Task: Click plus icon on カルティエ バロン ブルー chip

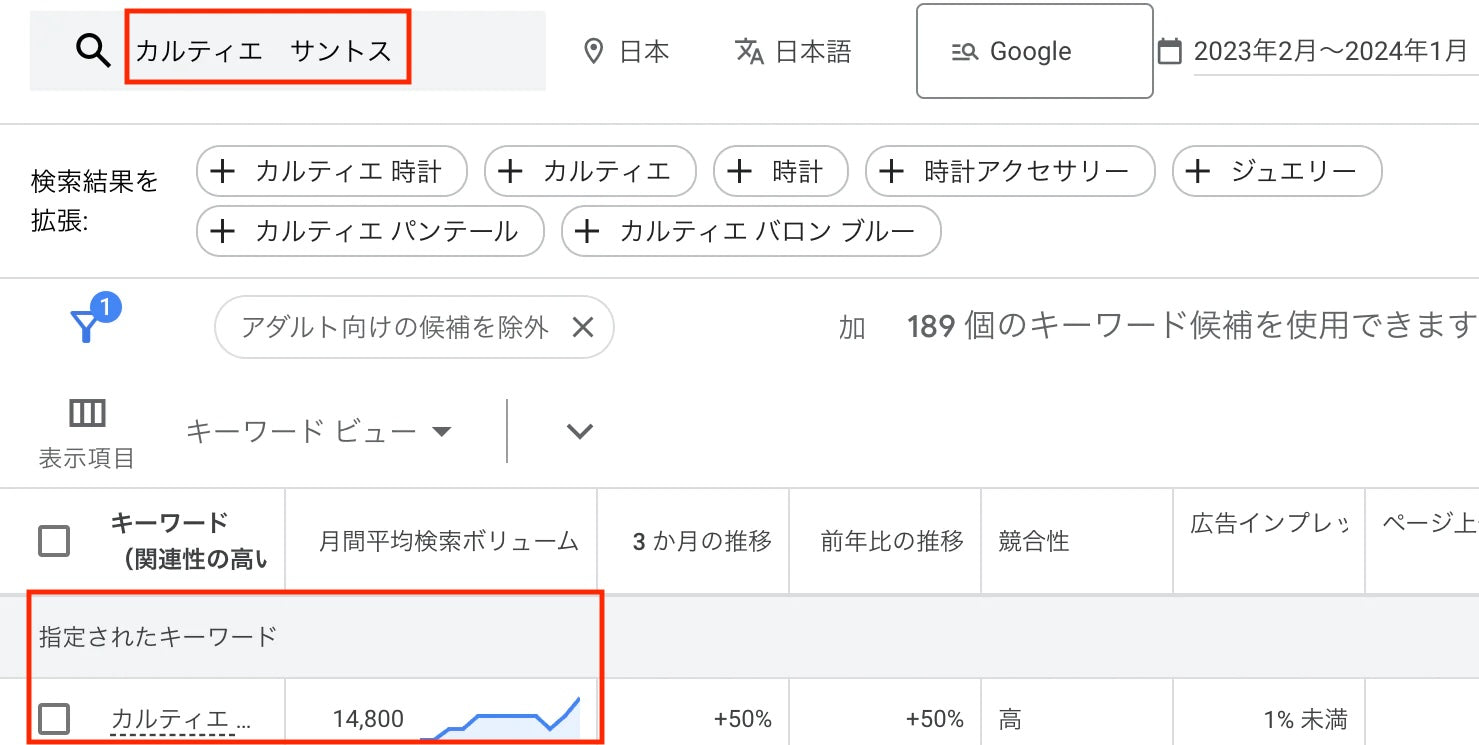Action: pyautogui.click(x=587, y=232)
